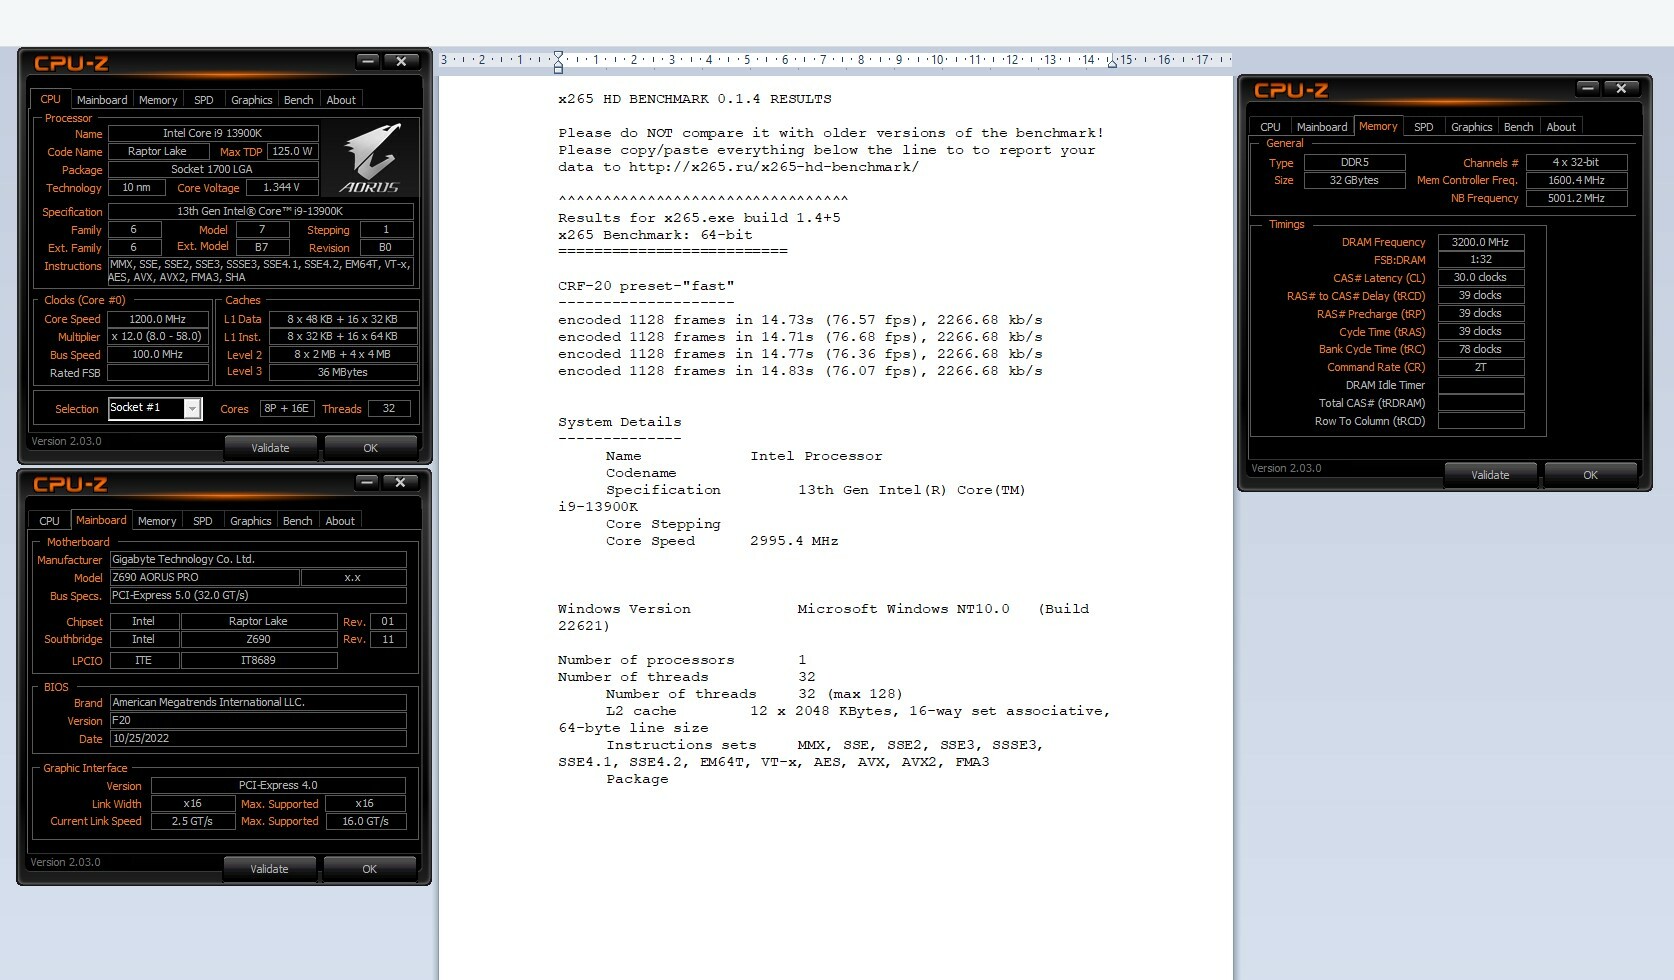Click the Z690 AORUS PRO model field
1674x980 pixels.
204,577
